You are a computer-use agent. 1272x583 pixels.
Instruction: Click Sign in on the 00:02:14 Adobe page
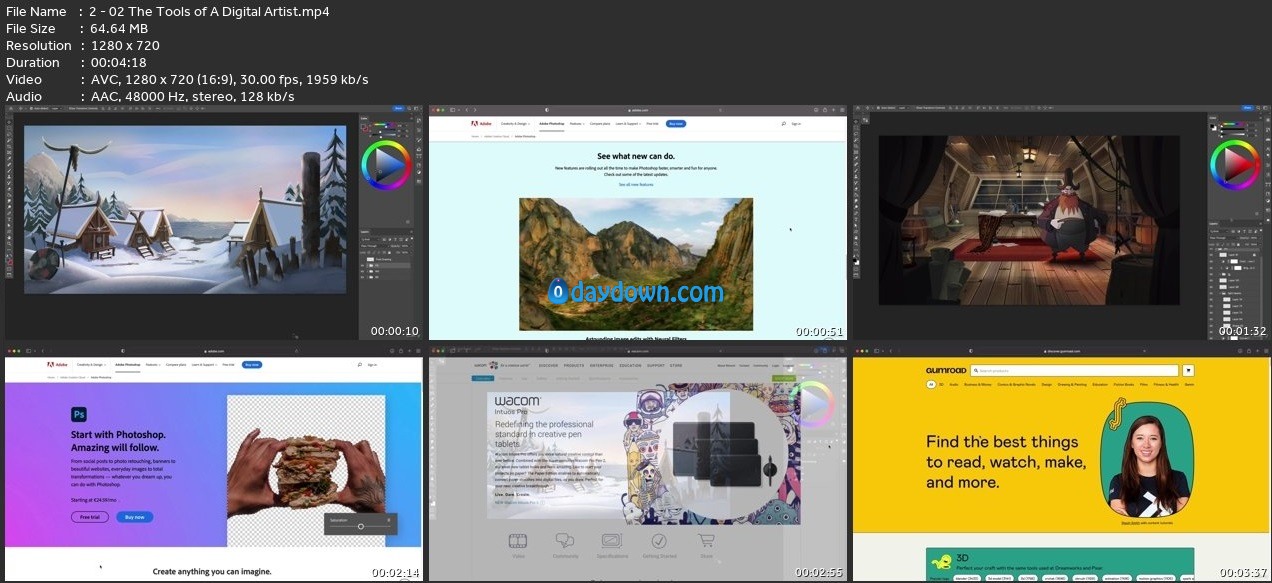point(372,365)
